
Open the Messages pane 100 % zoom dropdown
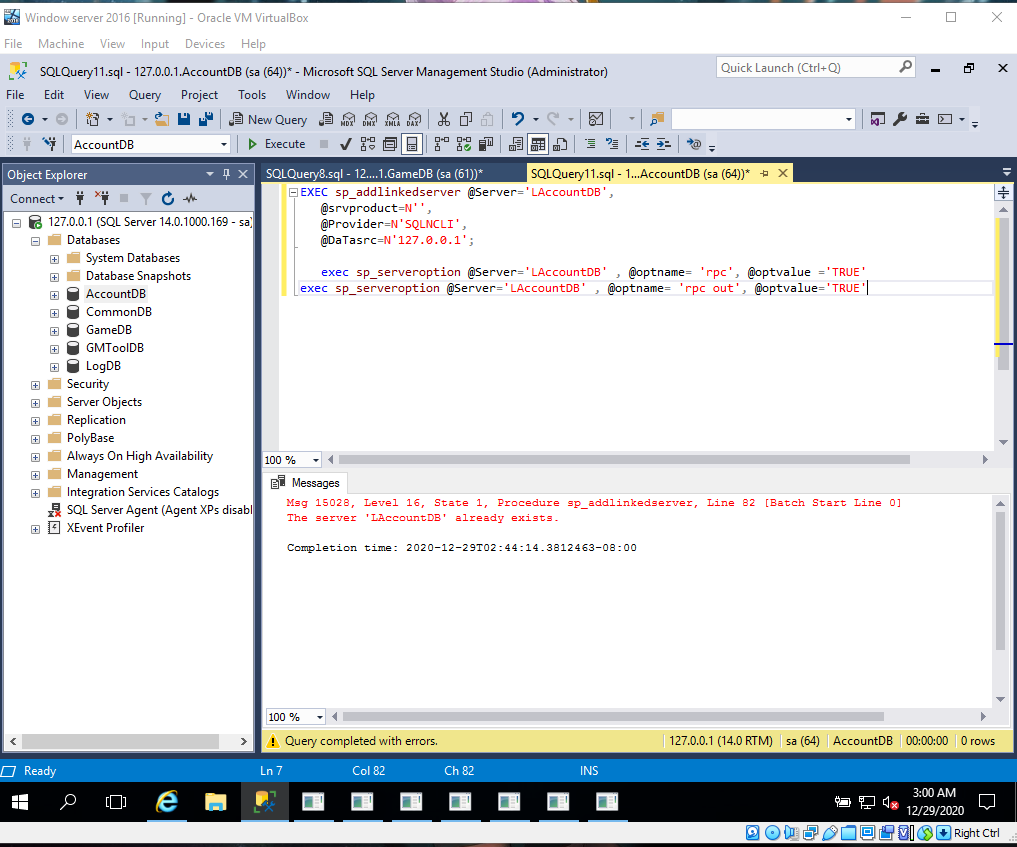(319, 717)
